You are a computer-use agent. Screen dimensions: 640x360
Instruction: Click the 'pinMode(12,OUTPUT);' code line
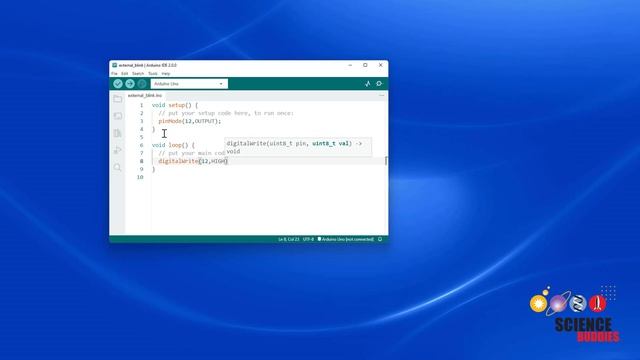(190, 121)
